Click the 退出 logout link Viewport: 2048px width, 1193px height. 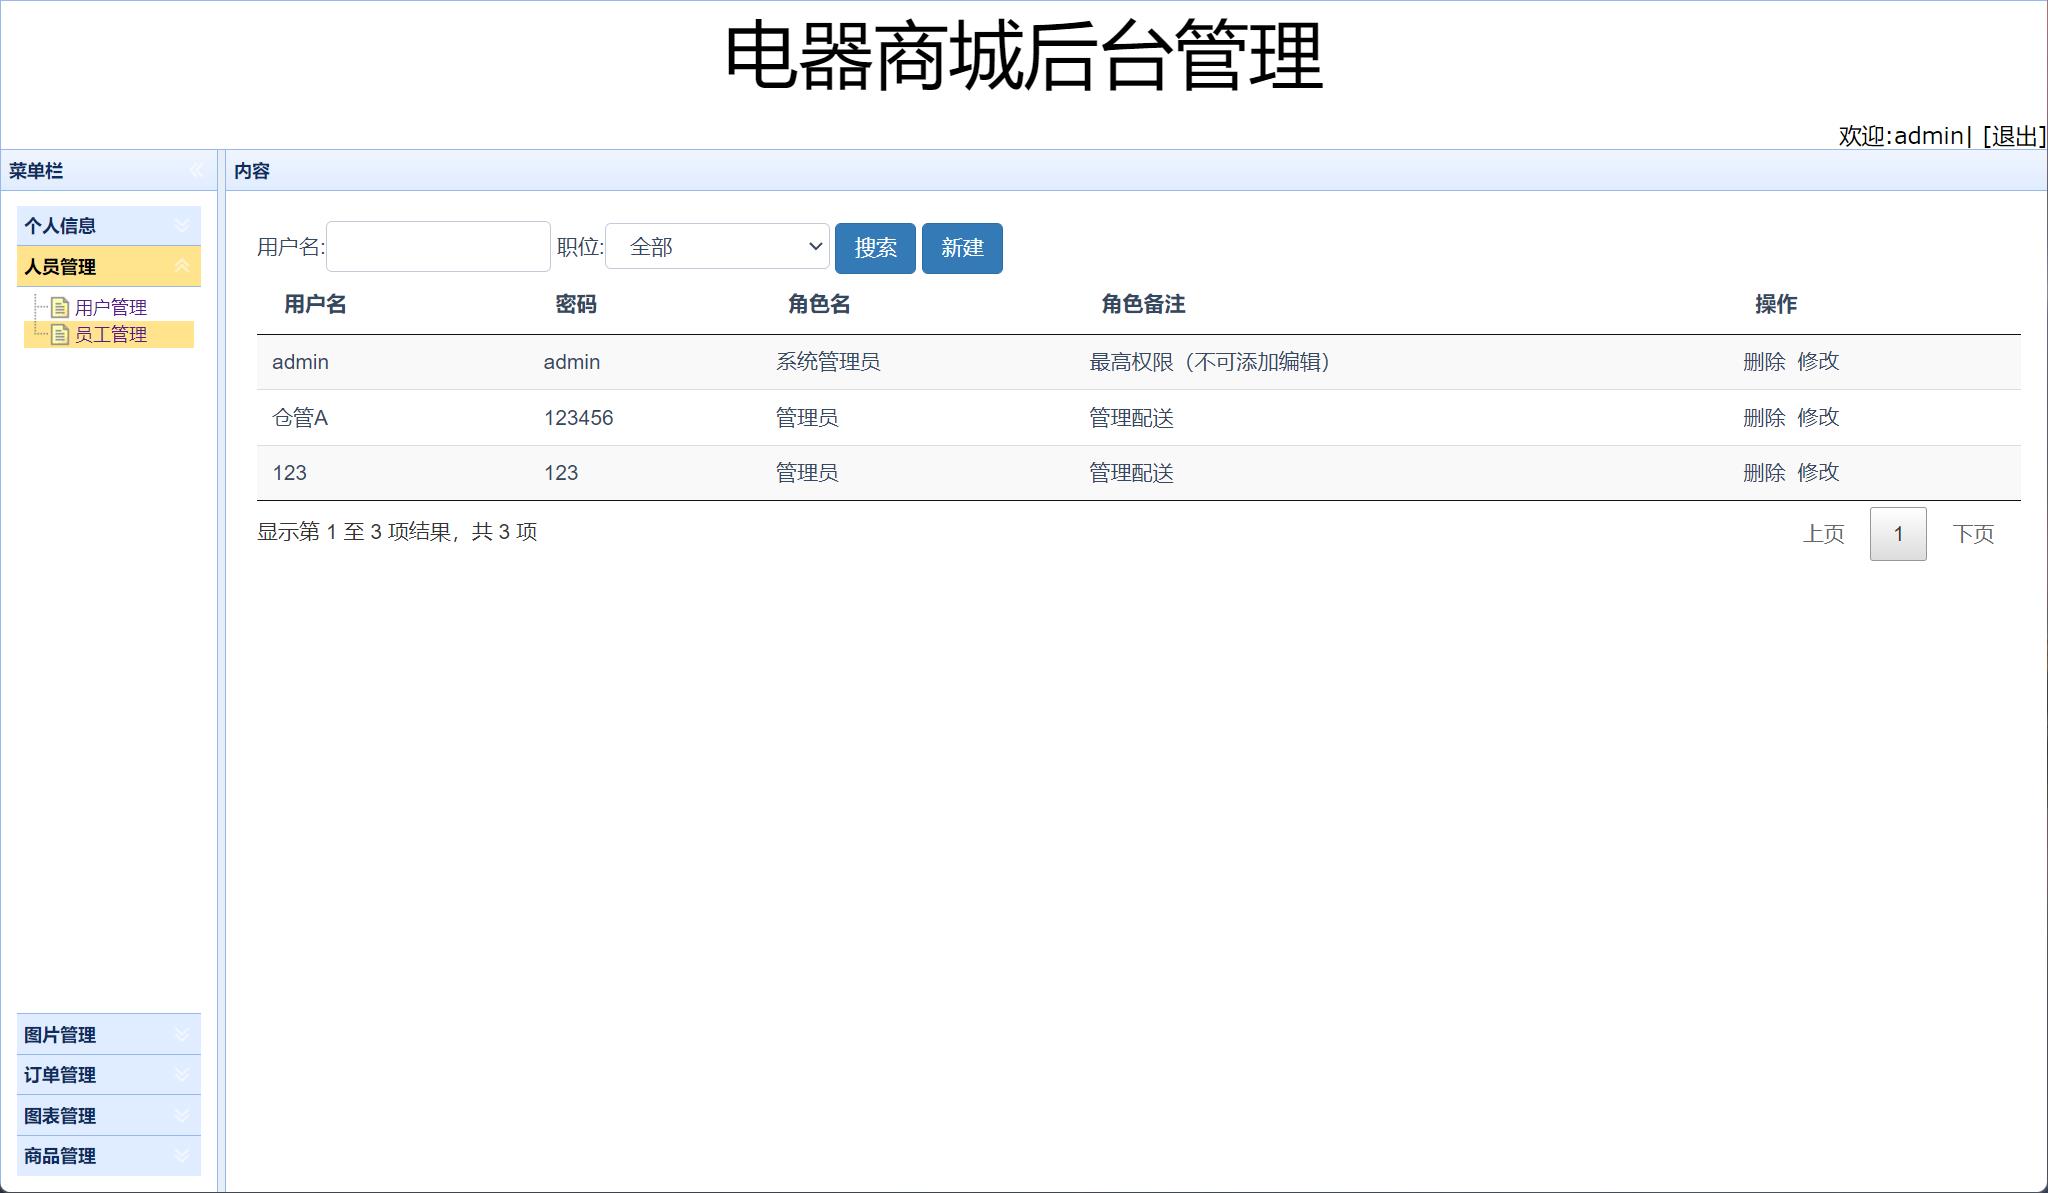(2011, 135)
